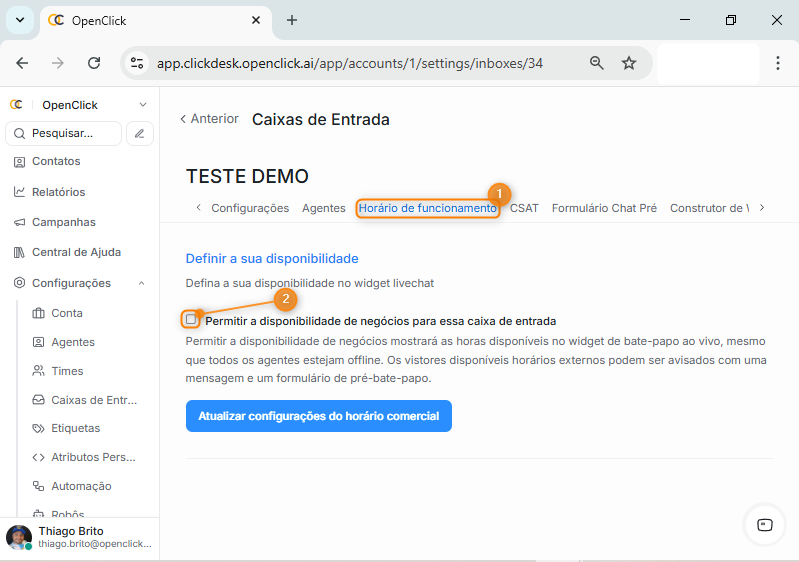This screenshot has height=562, width=799.
Task: Bookmark this page with the star icon
Action: click(629, 63)
